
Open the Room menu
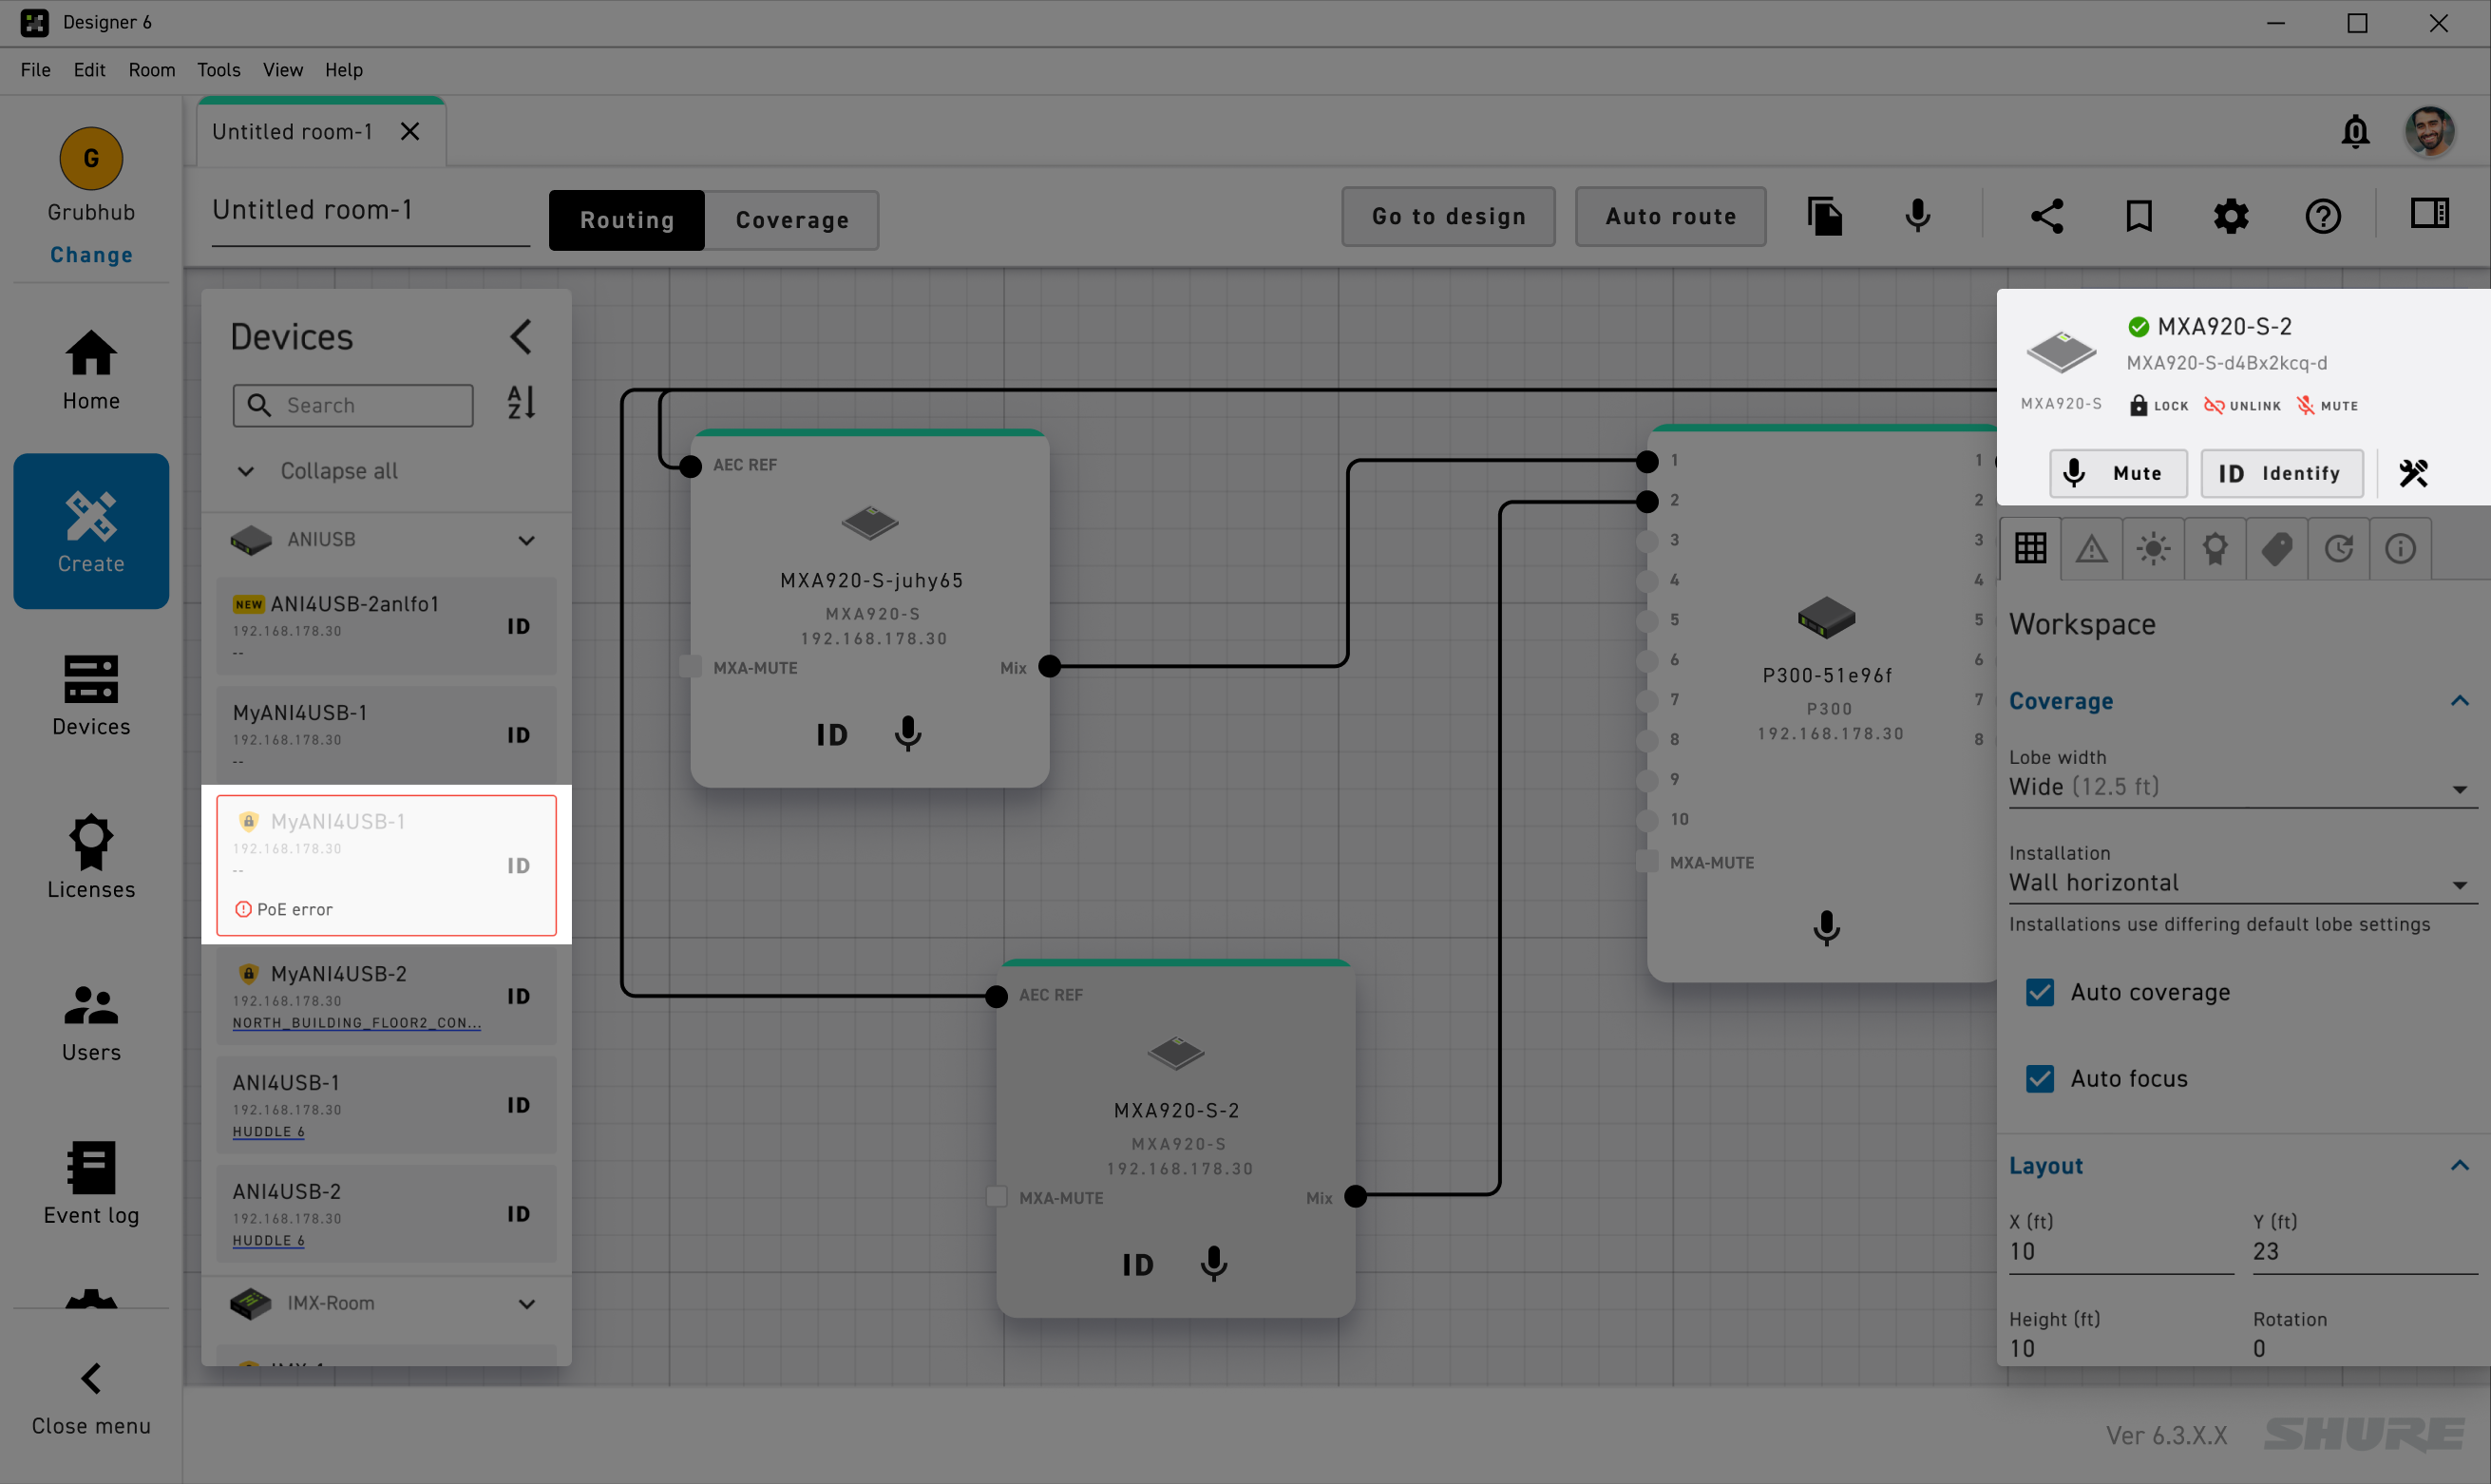pyautogui.click(x=152, y=70)
